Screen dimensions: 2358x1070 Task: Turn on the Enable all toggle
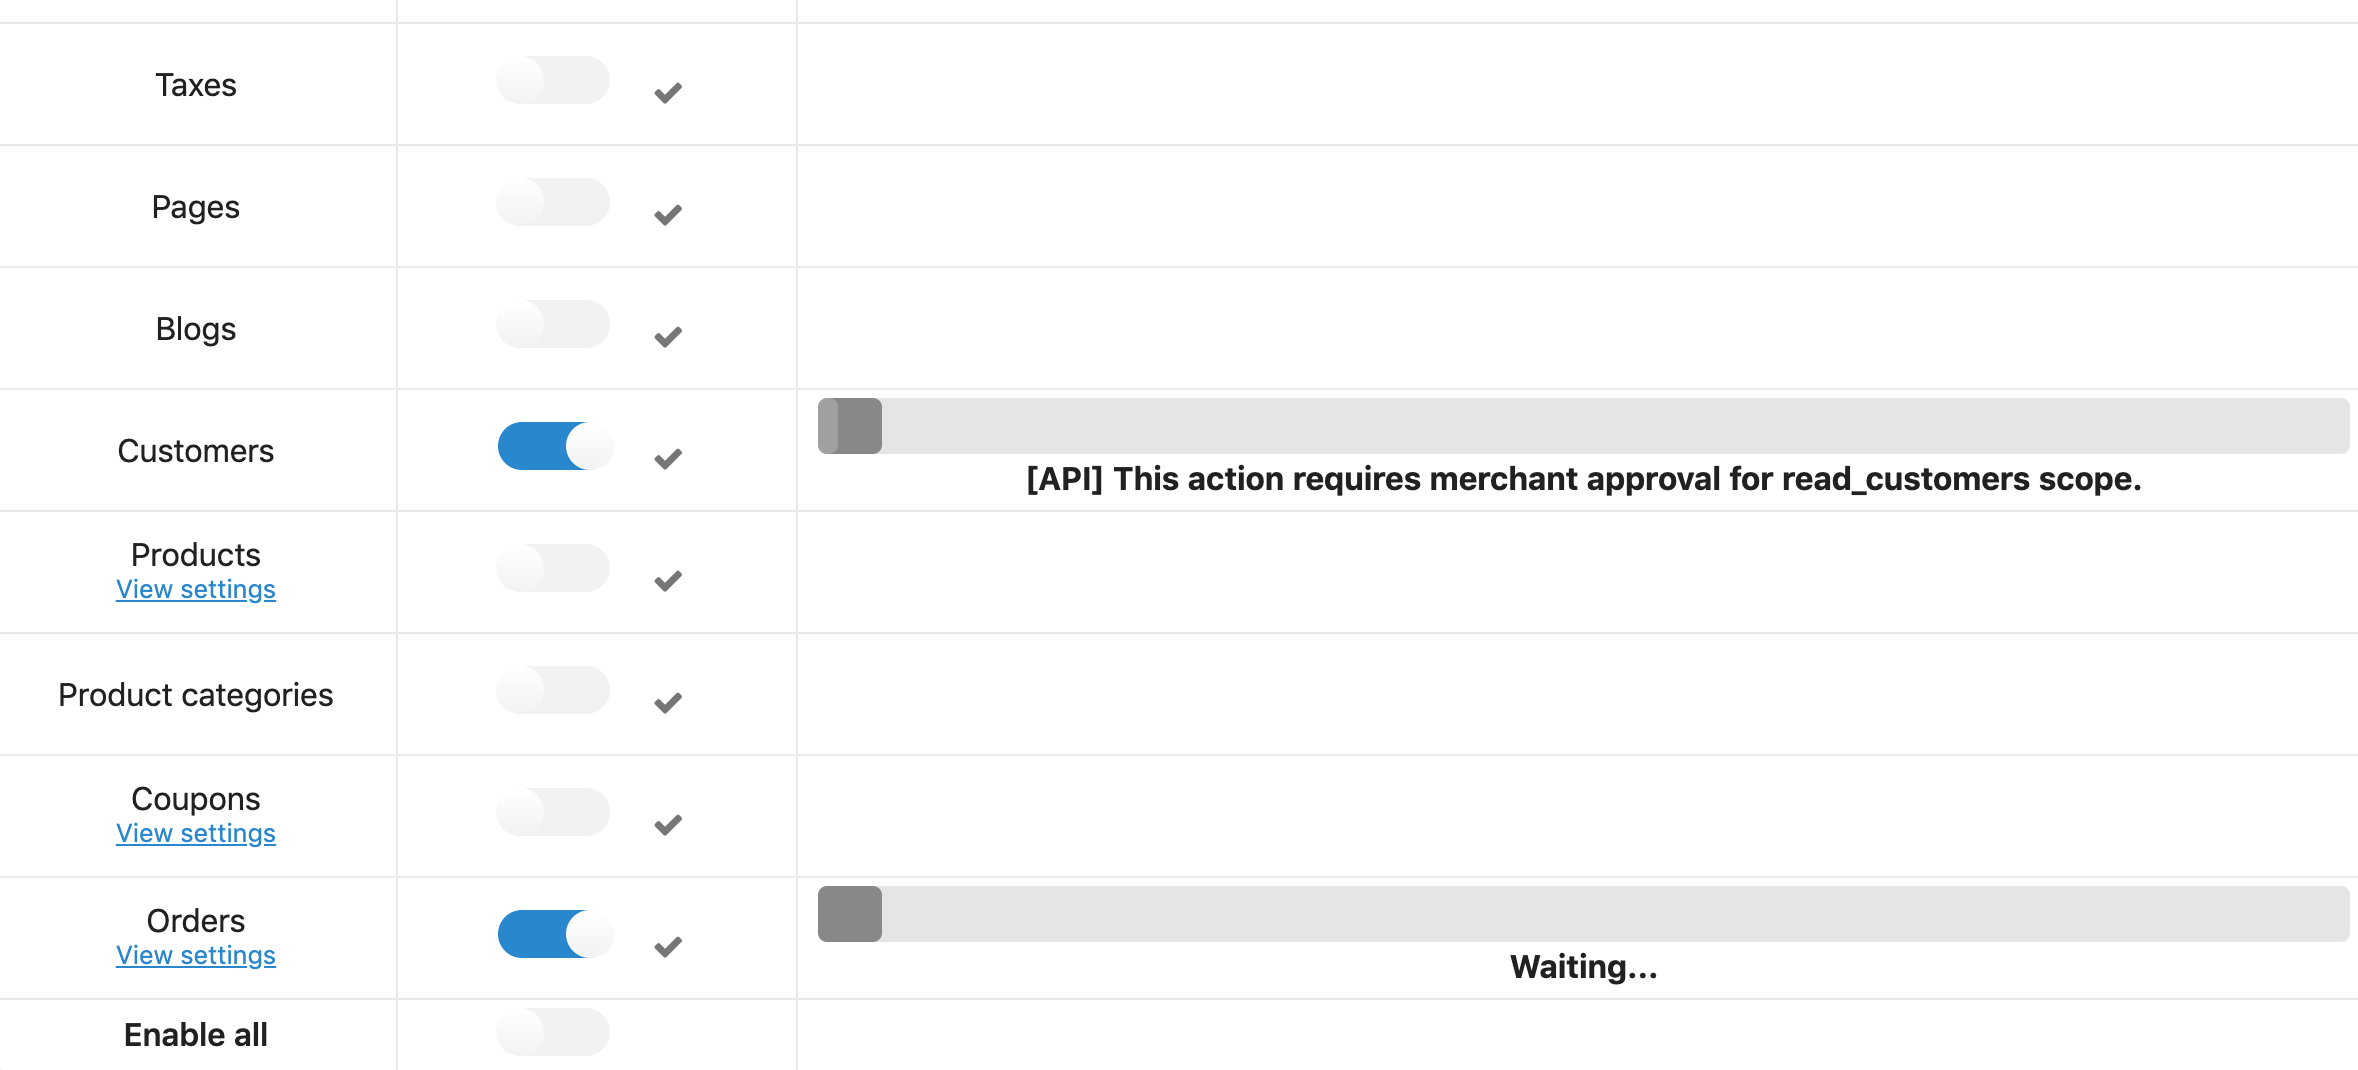coord(553,1032)
